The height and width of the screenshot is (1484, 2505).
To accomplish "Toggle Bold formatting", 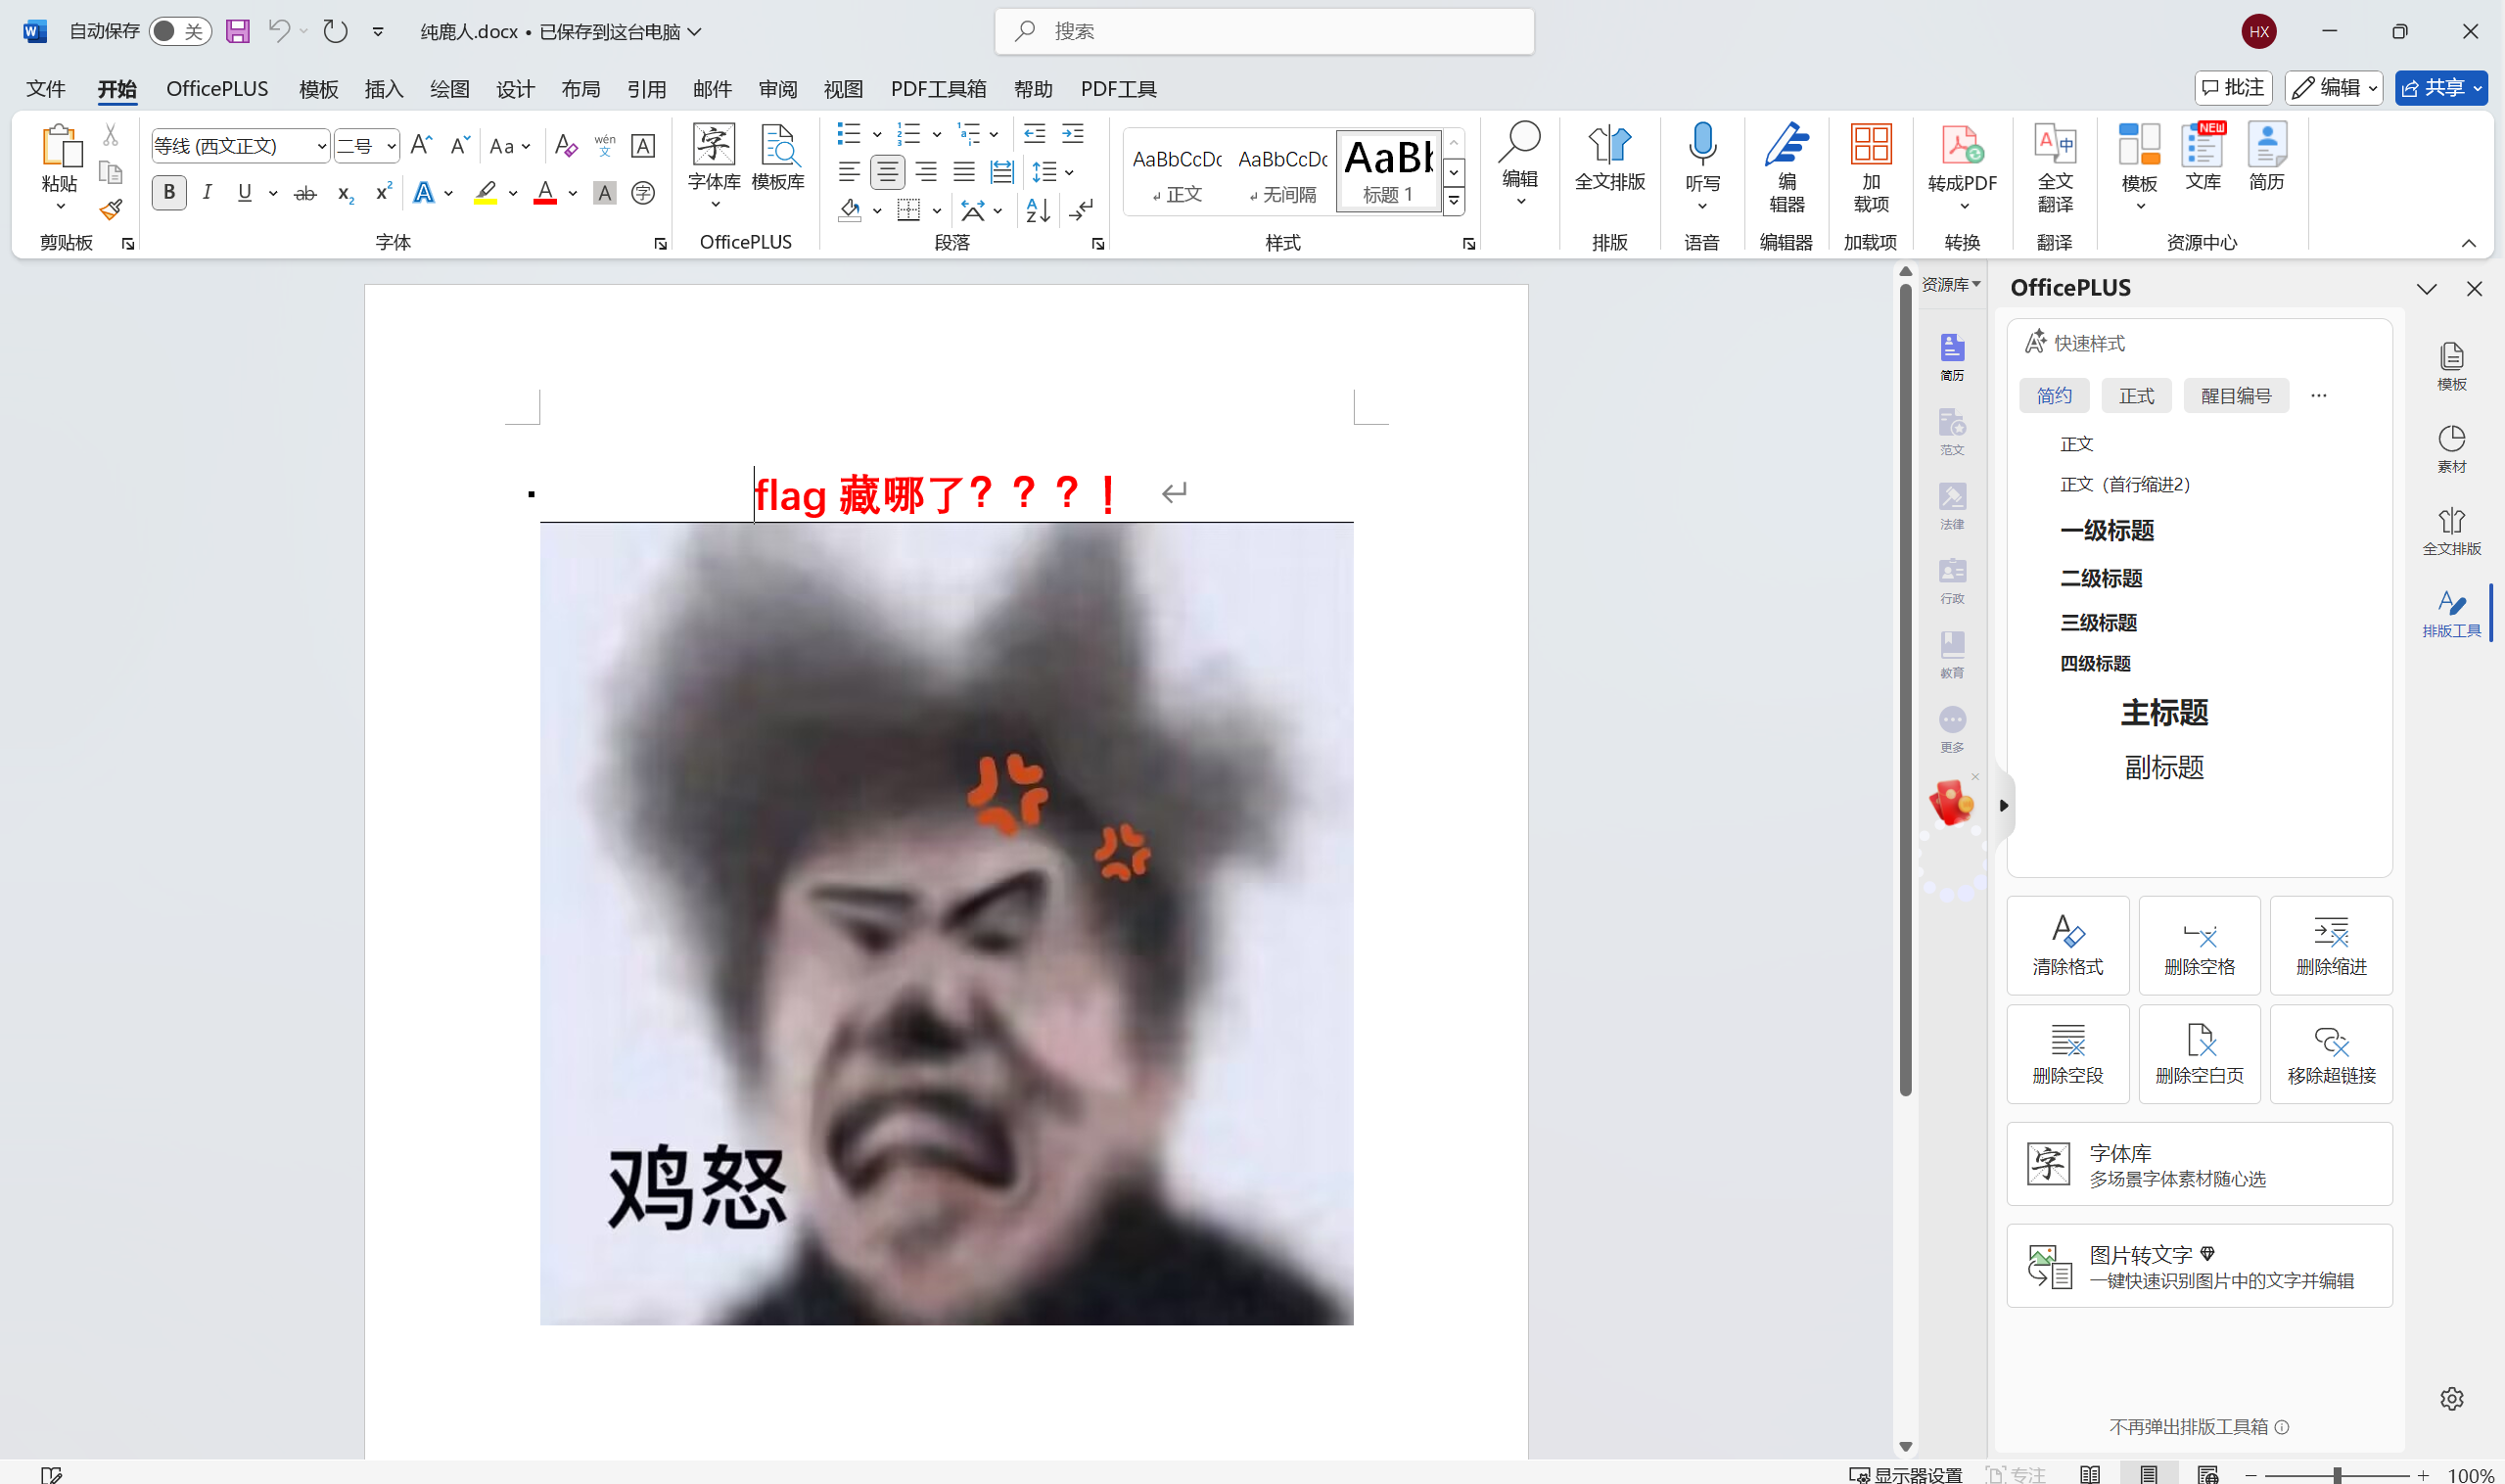I will 169,192.
